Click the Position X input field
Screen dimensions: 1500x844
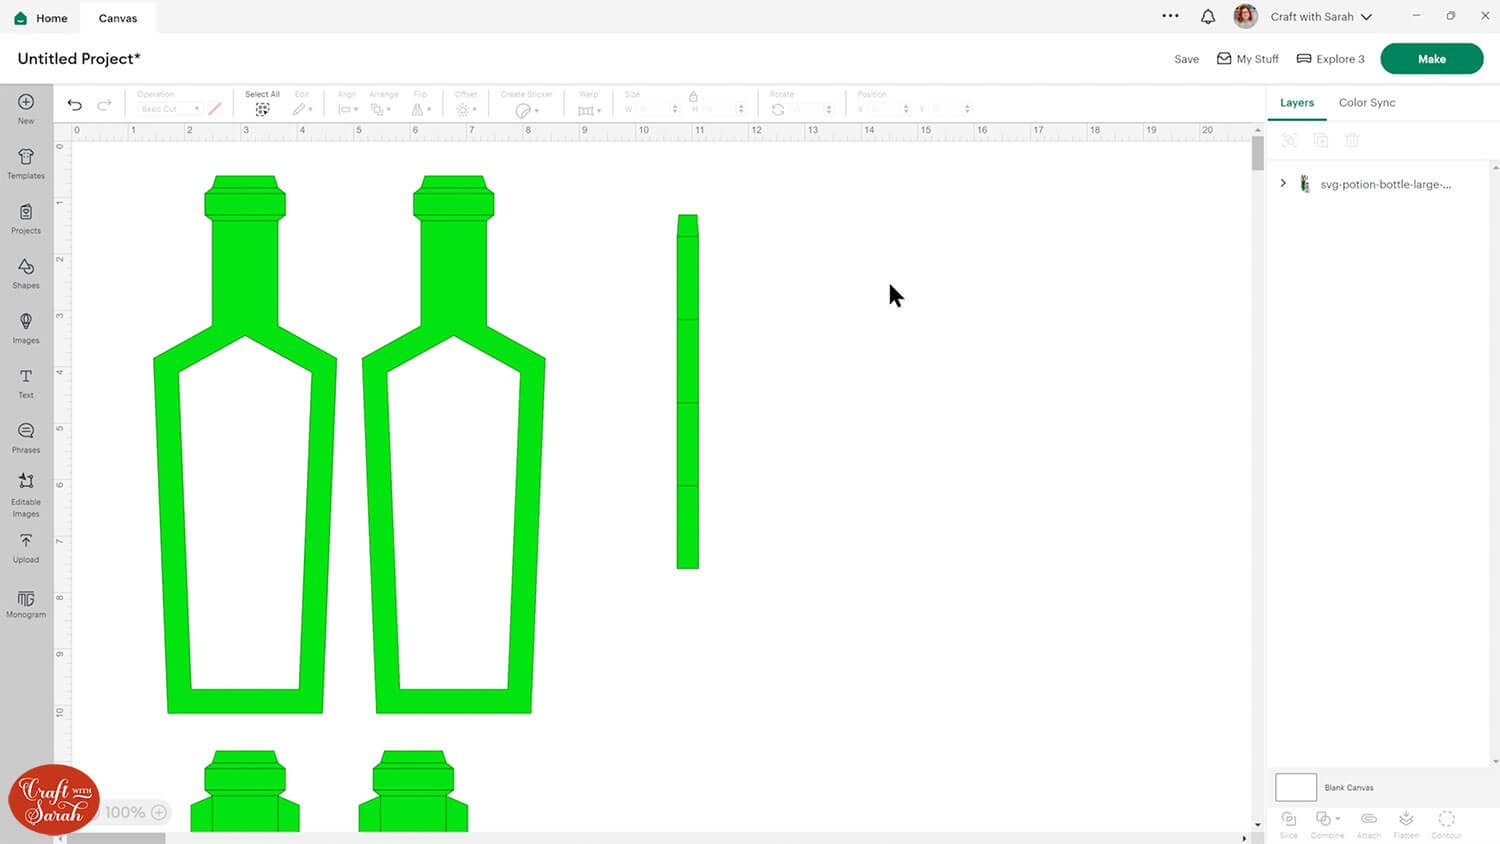(883, 109)
